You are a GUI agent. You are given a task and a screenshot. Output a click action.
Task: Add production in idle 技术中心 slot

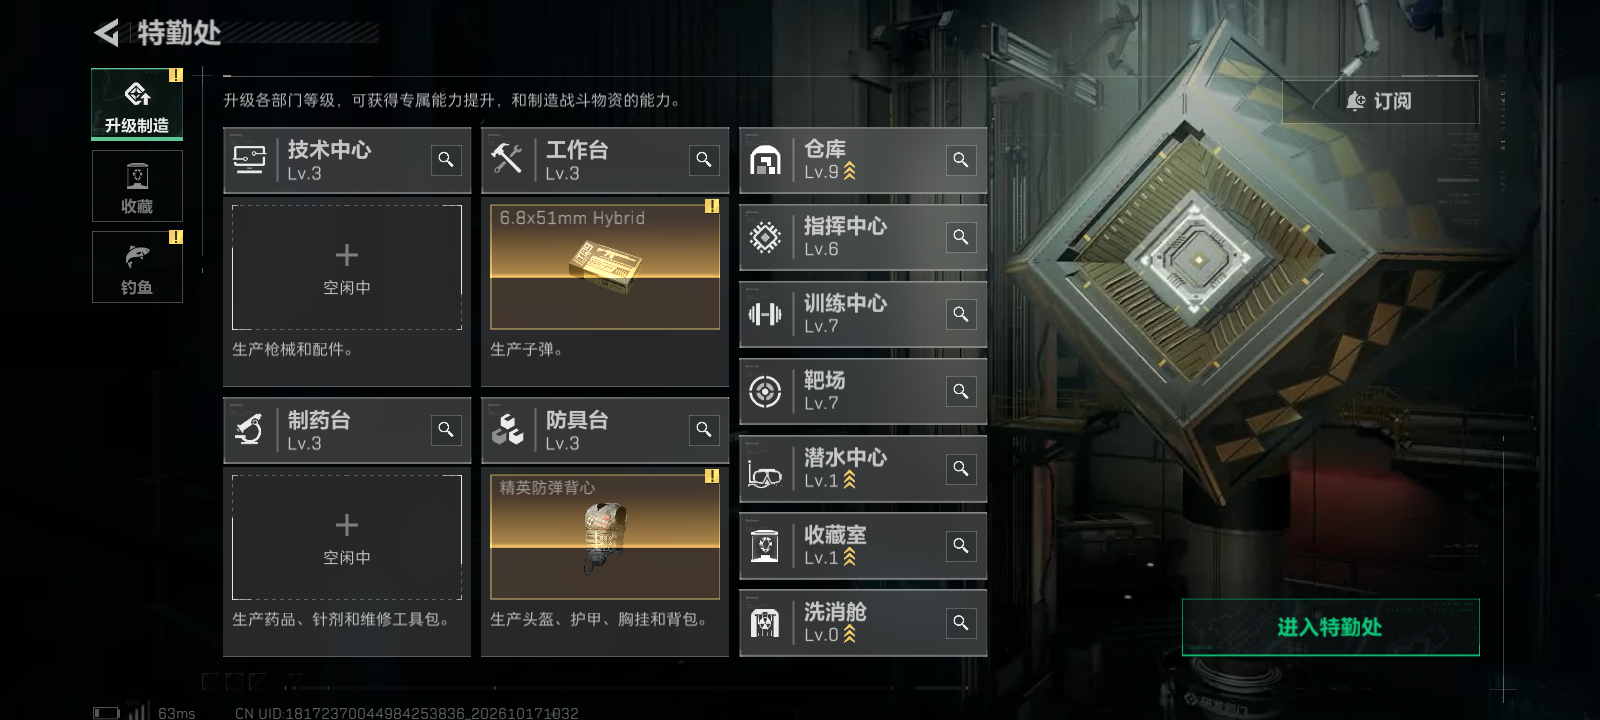click(x=347, y=267)
